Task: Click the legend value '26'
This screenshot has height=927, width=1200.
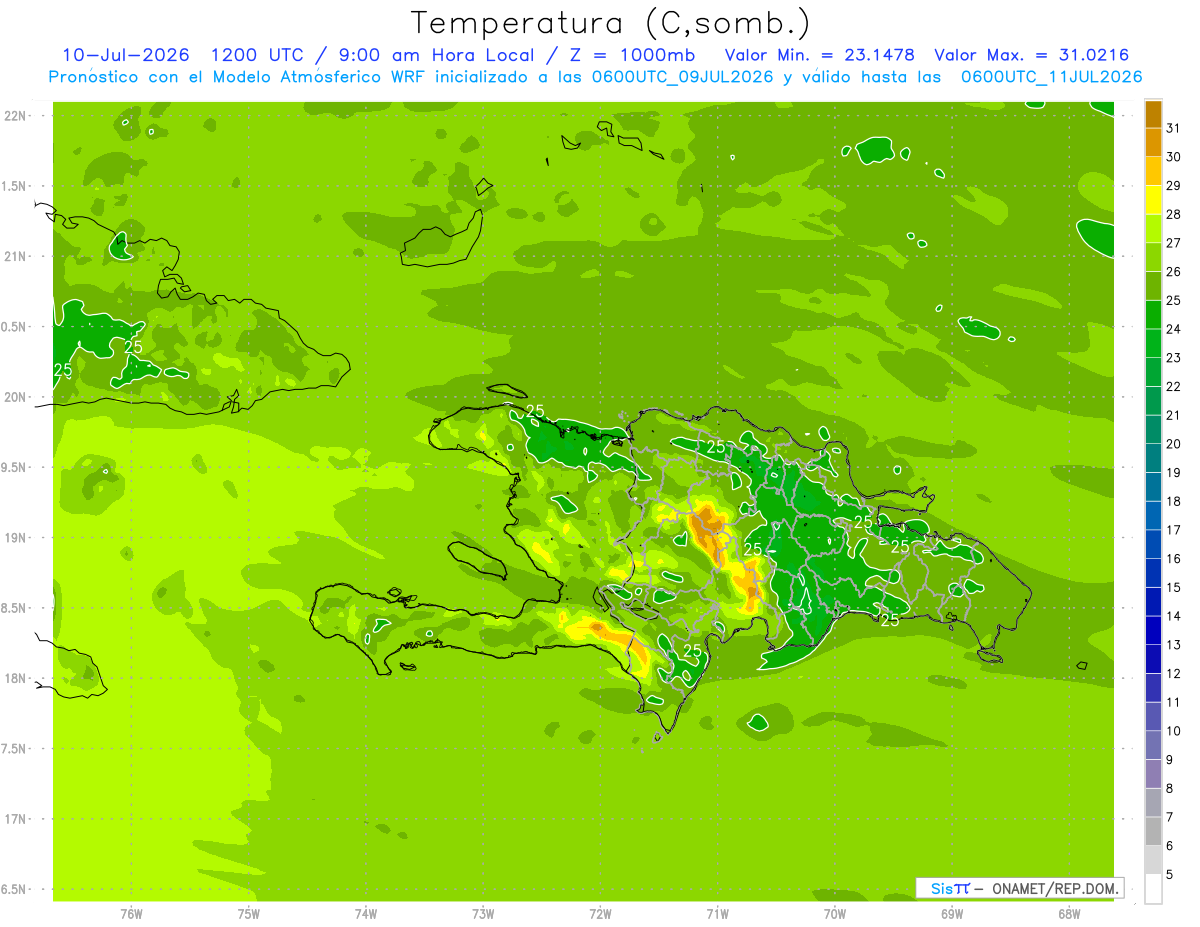Action: (1173, 271)
